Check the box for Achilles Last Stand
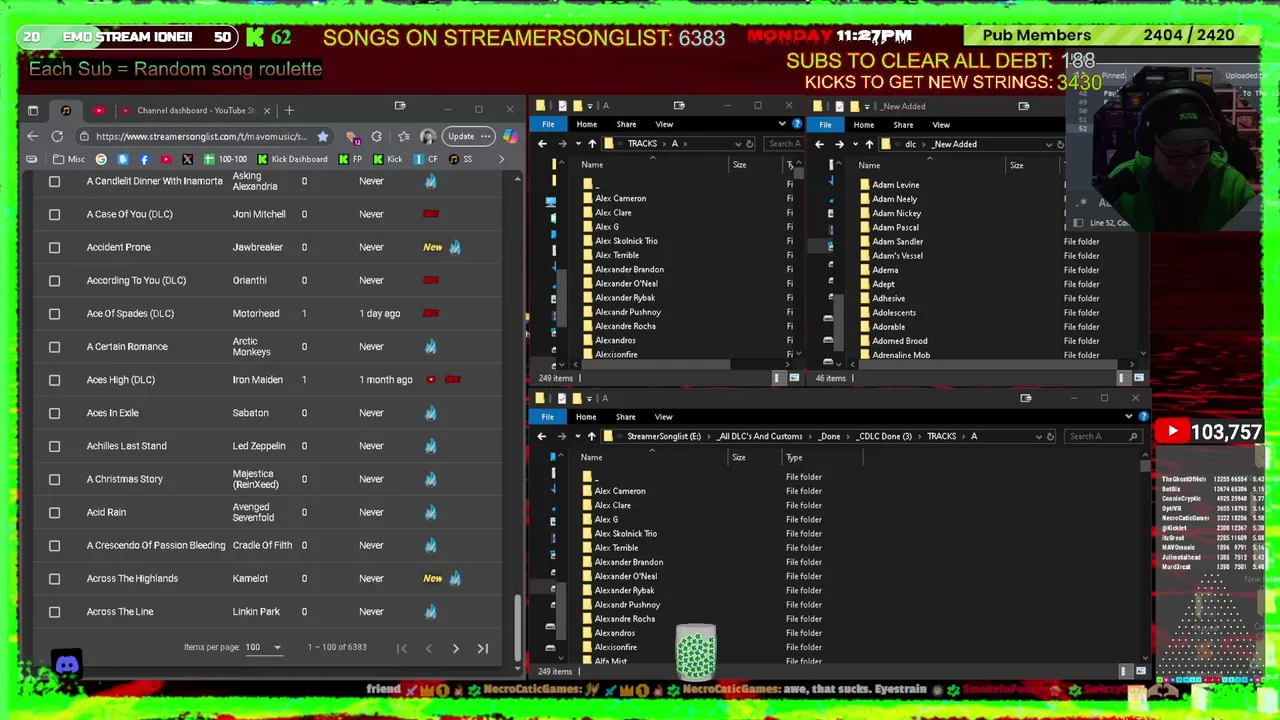This screenshot has height=720, width=1280. pos(55,446)
